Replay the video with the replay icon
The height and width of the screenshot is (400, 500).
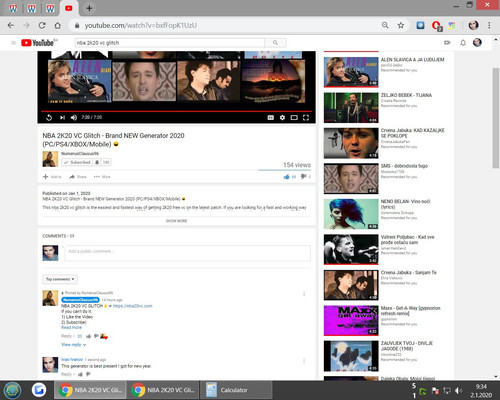49,117
